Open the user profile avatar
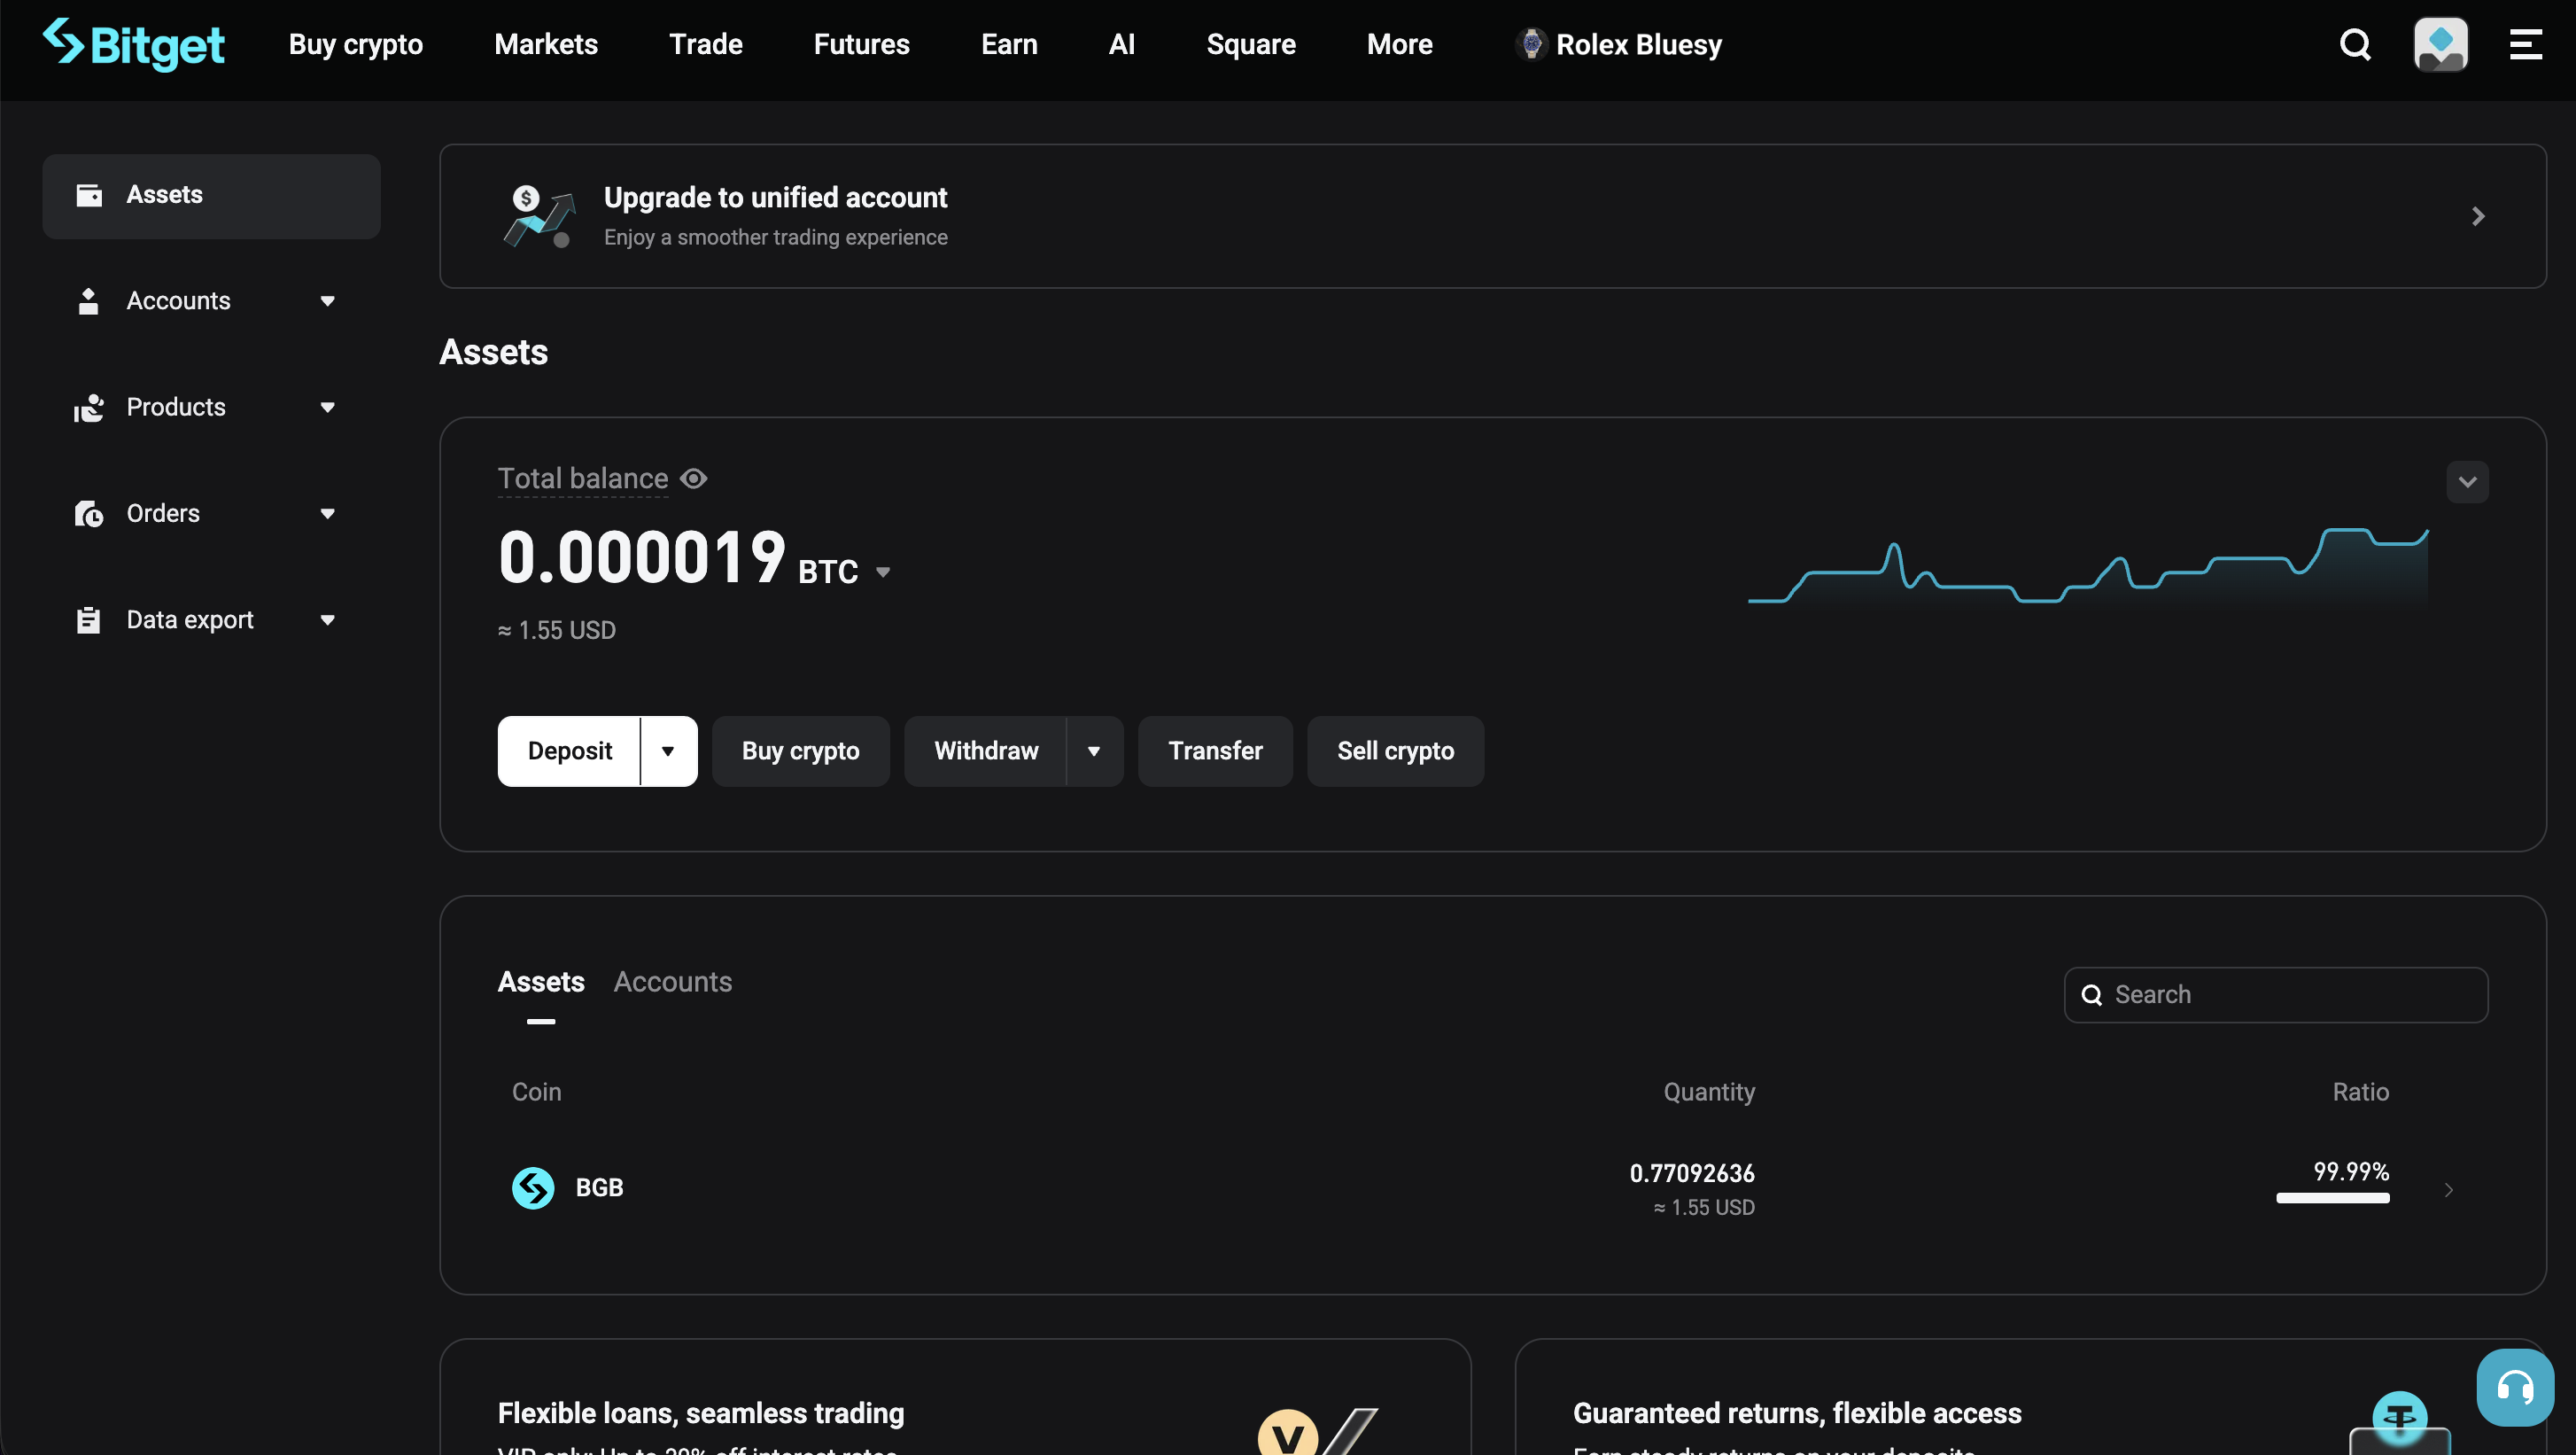The image size is (2576, 1455). (2441, 44)
